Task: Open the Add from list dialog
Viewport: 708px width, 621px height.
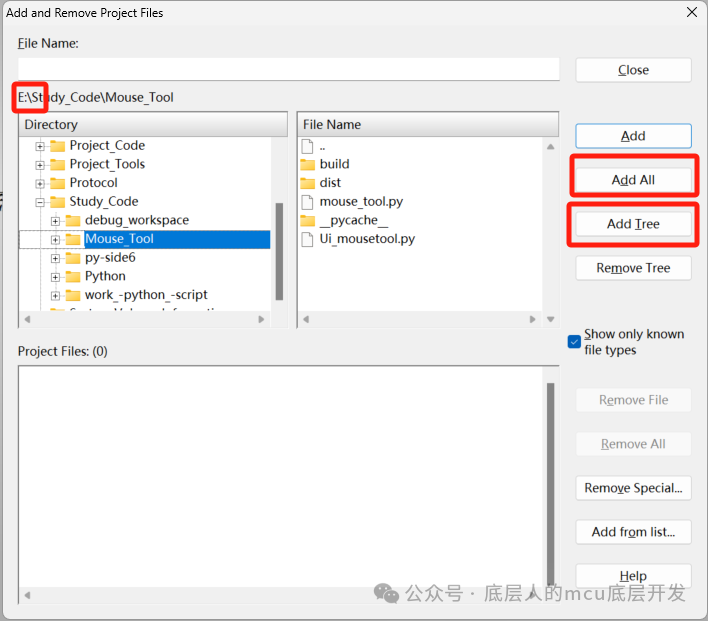Action: tap(633, 532)
